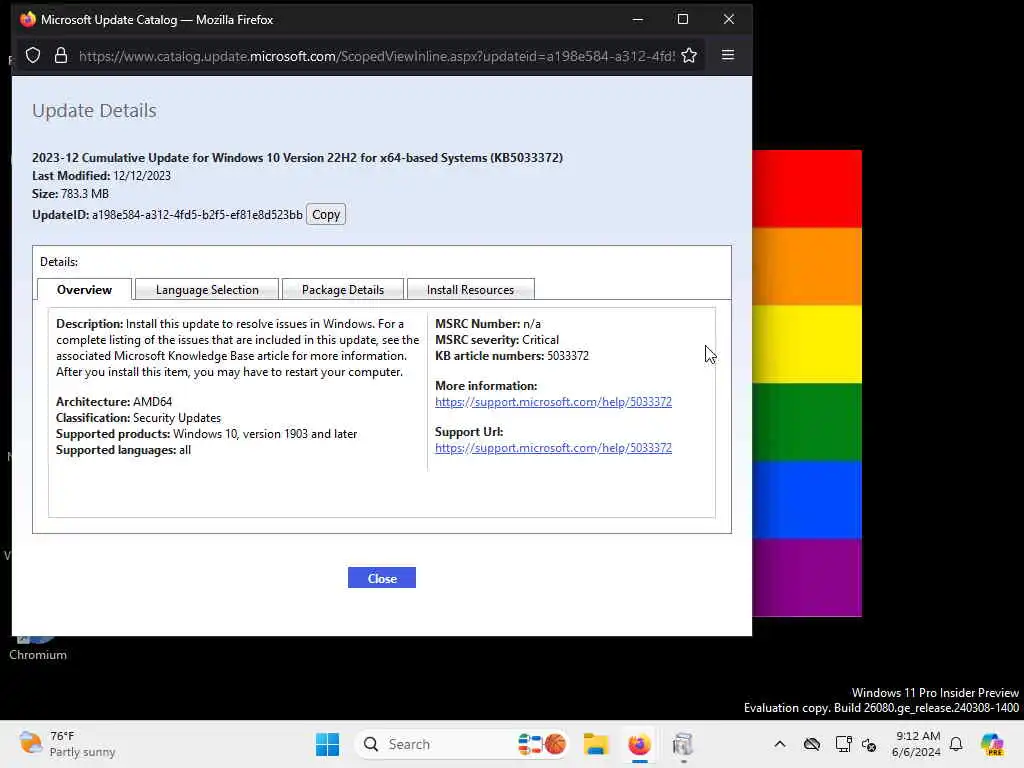The image size is (1024, 768).
Task: Click the display network tray icon
Action: tap(843, 744)
